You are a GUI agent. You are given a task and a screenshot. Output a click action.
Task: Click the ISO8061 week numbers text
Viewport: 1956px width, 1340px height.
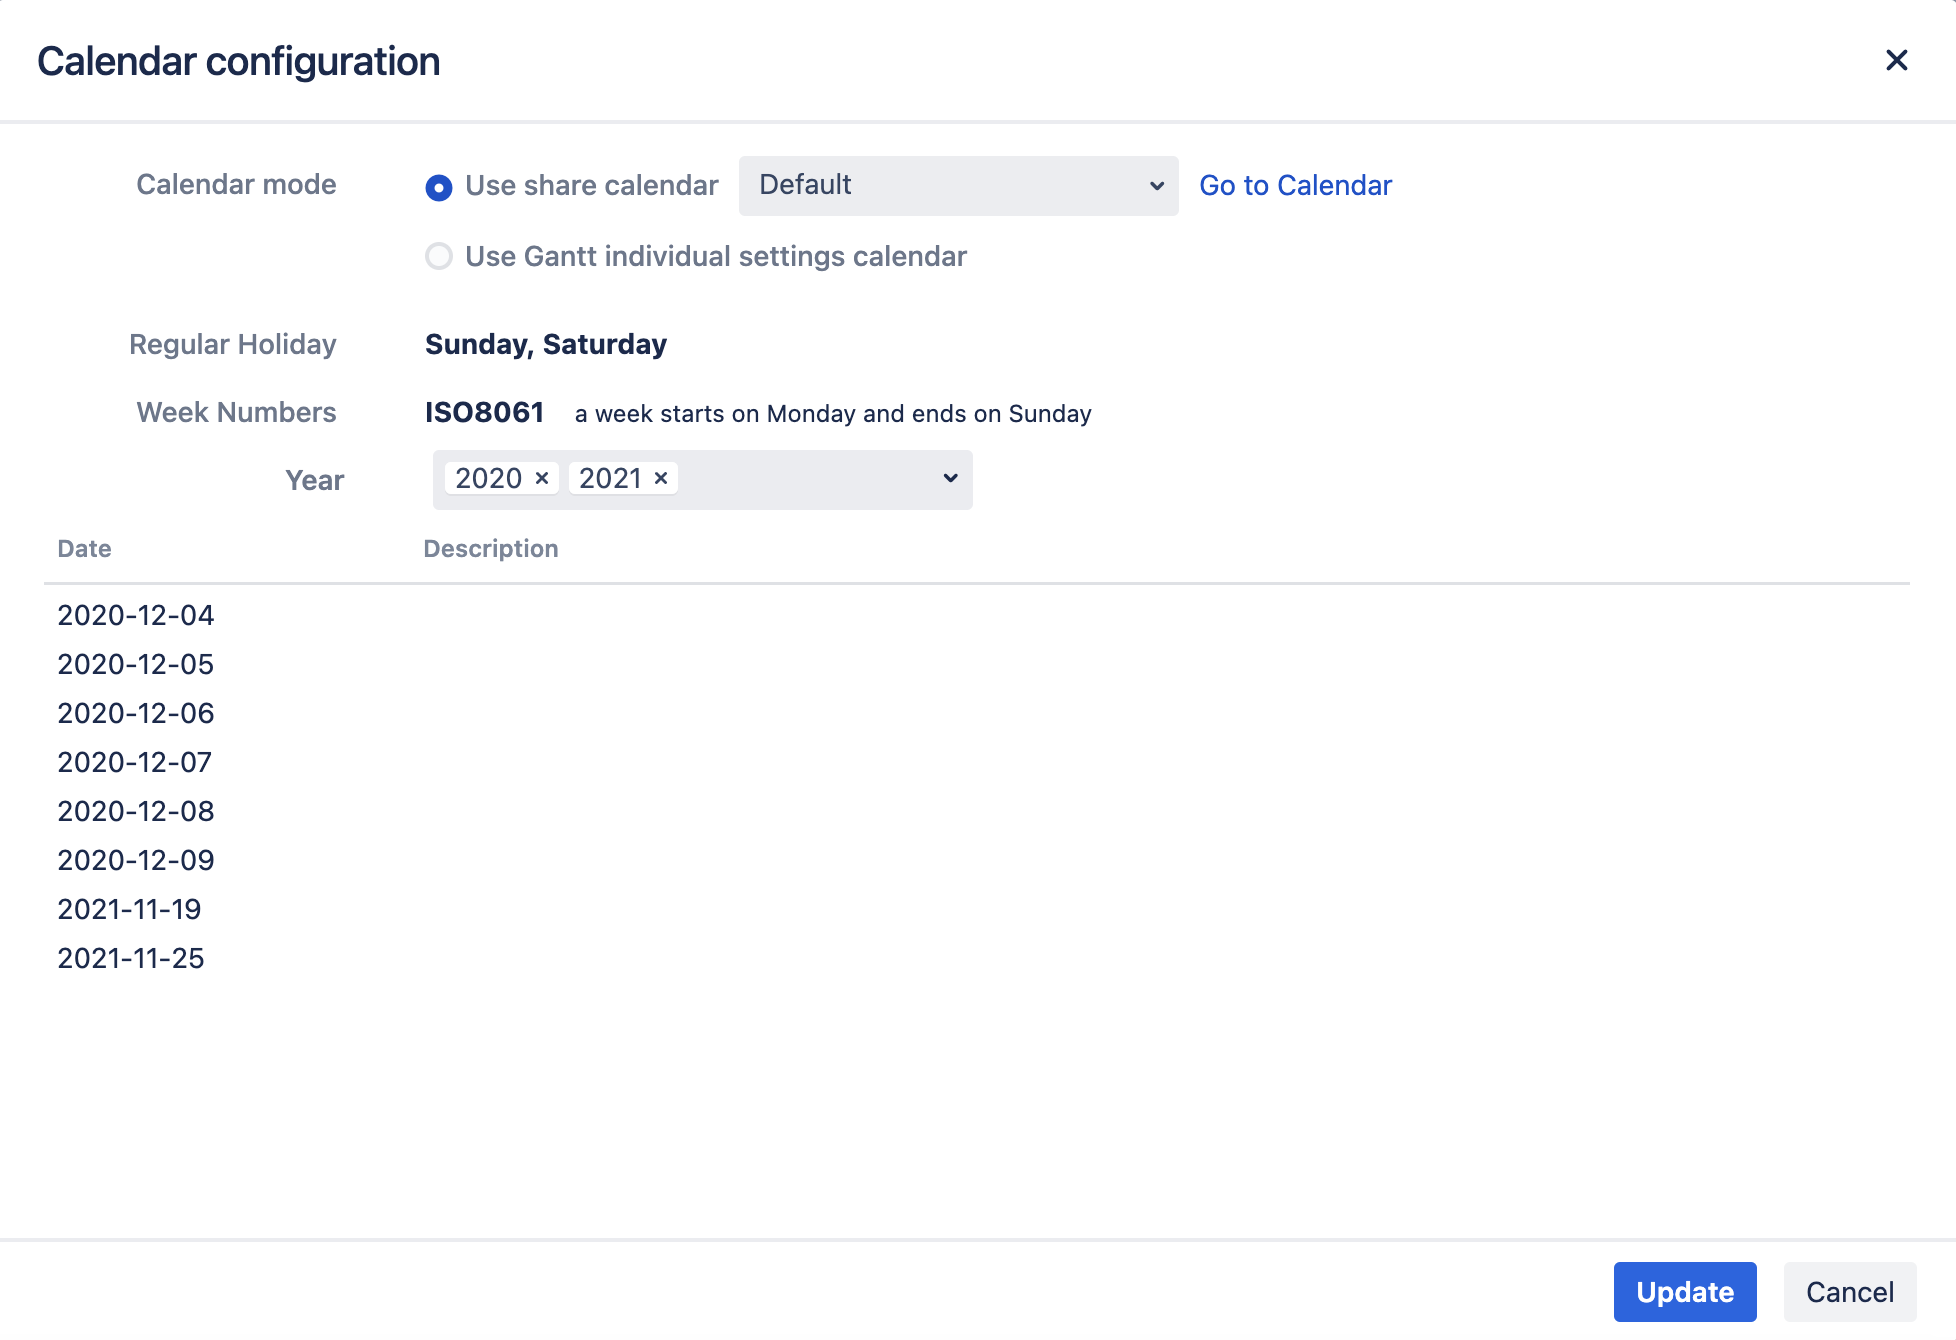pos(484,413)
